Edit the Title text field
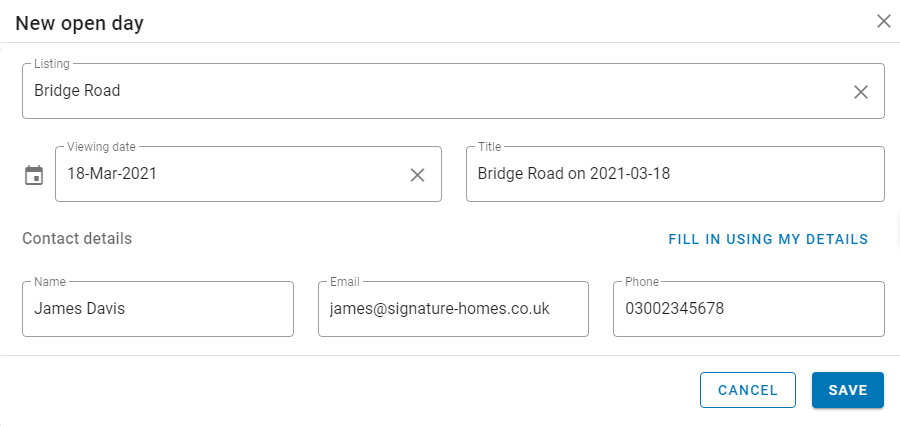This screenshot has width=900, height=426. coord(675,174)
